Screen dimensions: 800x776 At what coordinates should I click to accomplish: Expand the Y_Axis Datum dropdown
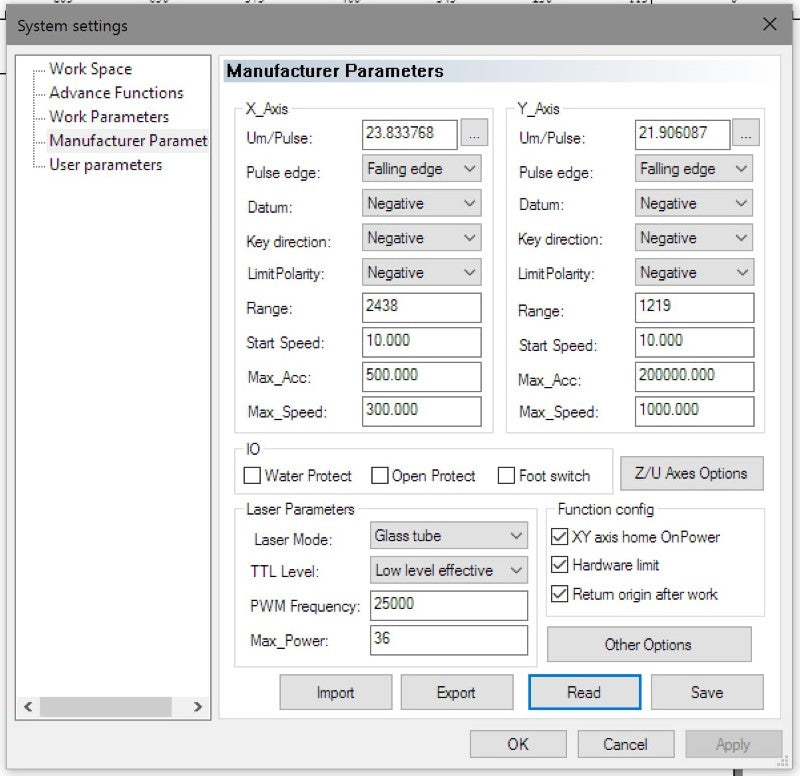coord(694,204)
